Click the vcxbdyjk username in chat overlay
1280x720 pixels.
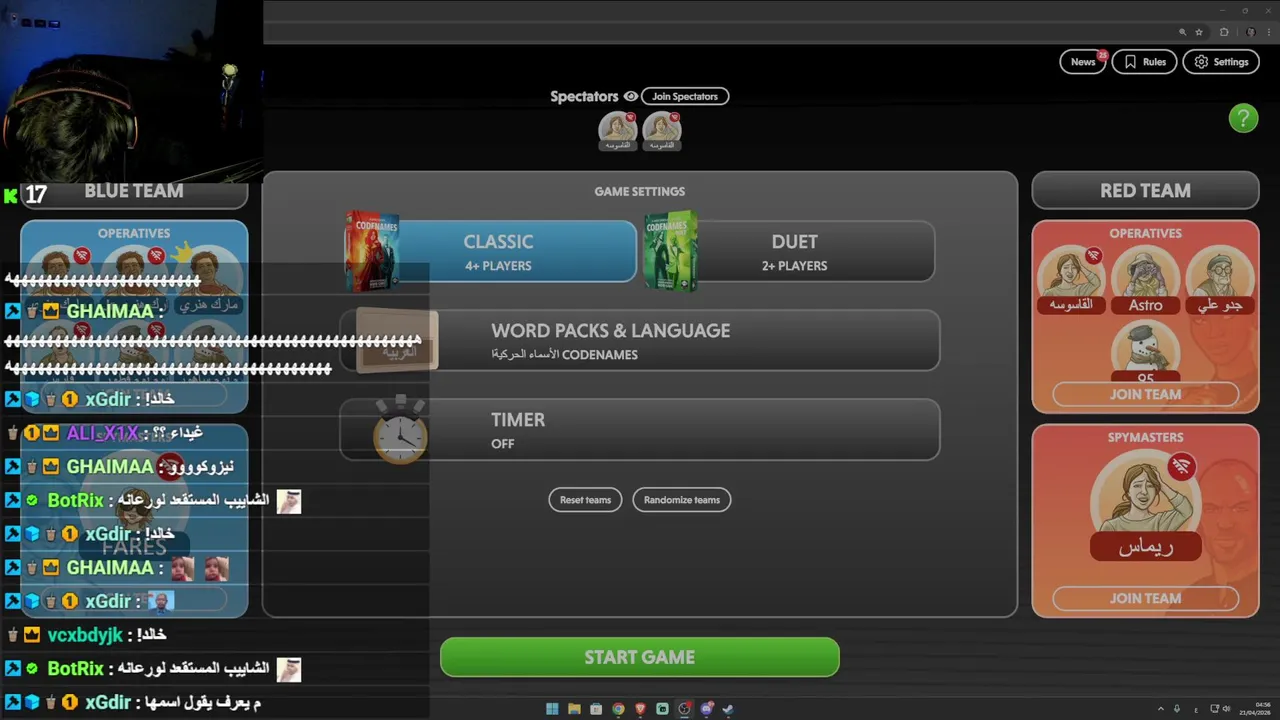click(85, 635)
